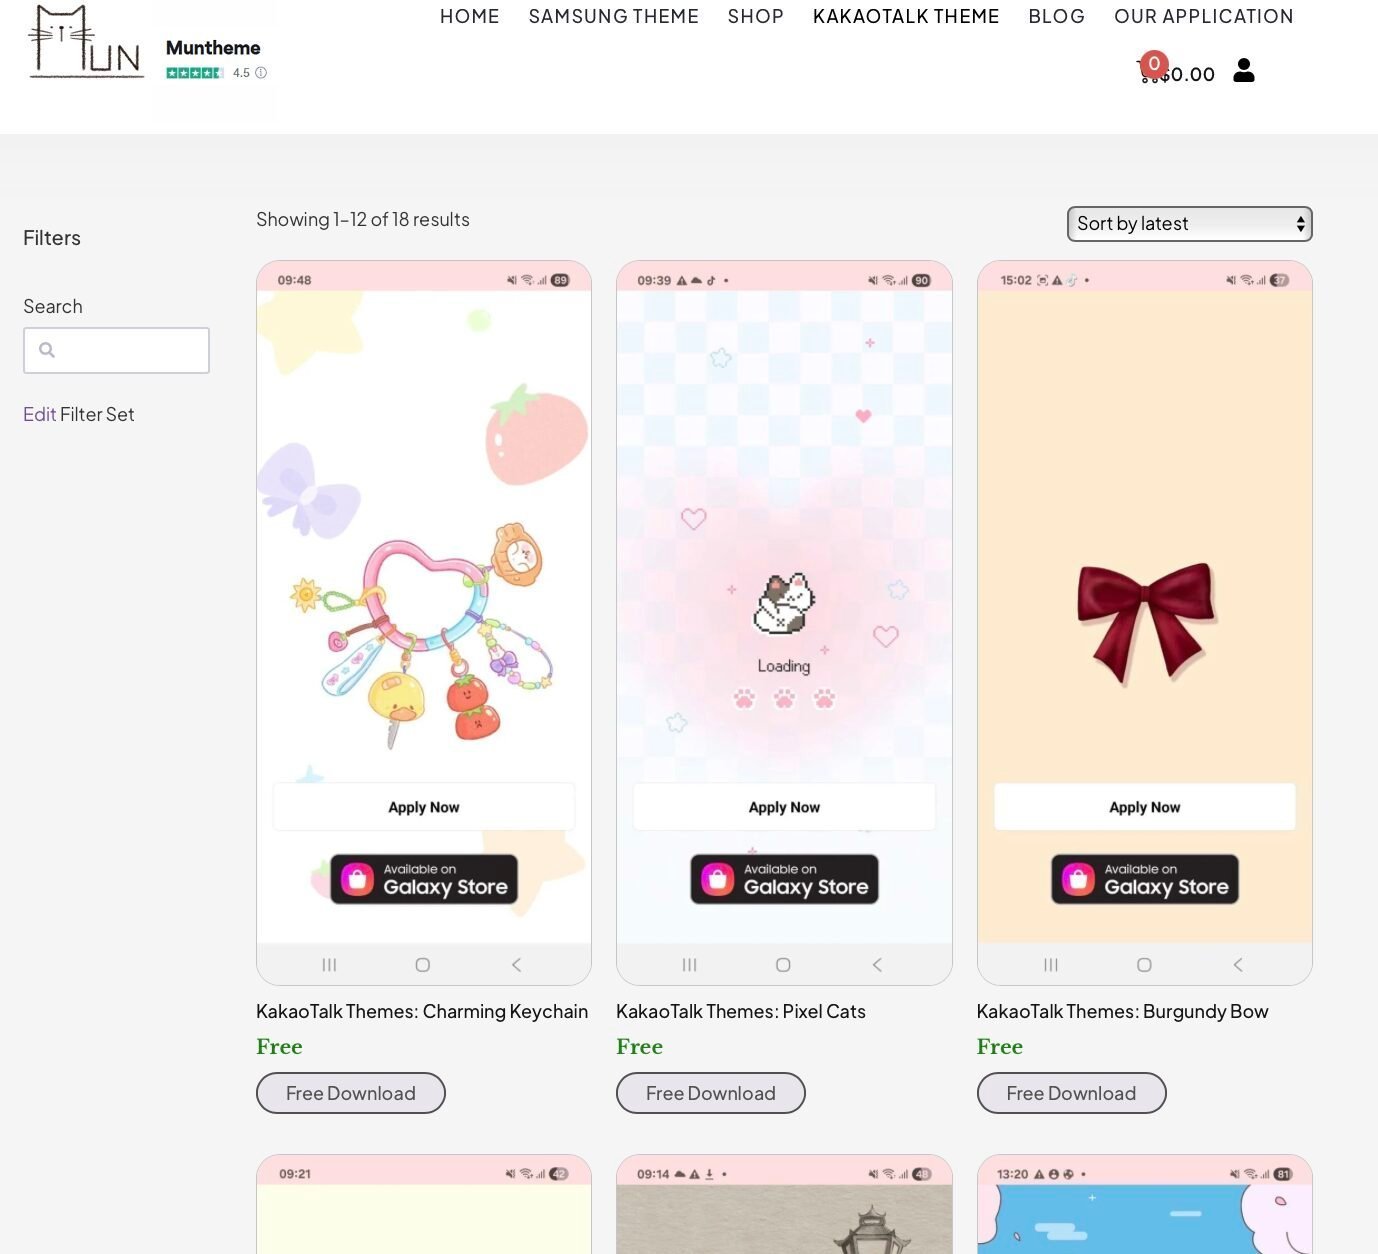Open the BLOG menu item
1378x1254 pixels.
click(1057, 16)
